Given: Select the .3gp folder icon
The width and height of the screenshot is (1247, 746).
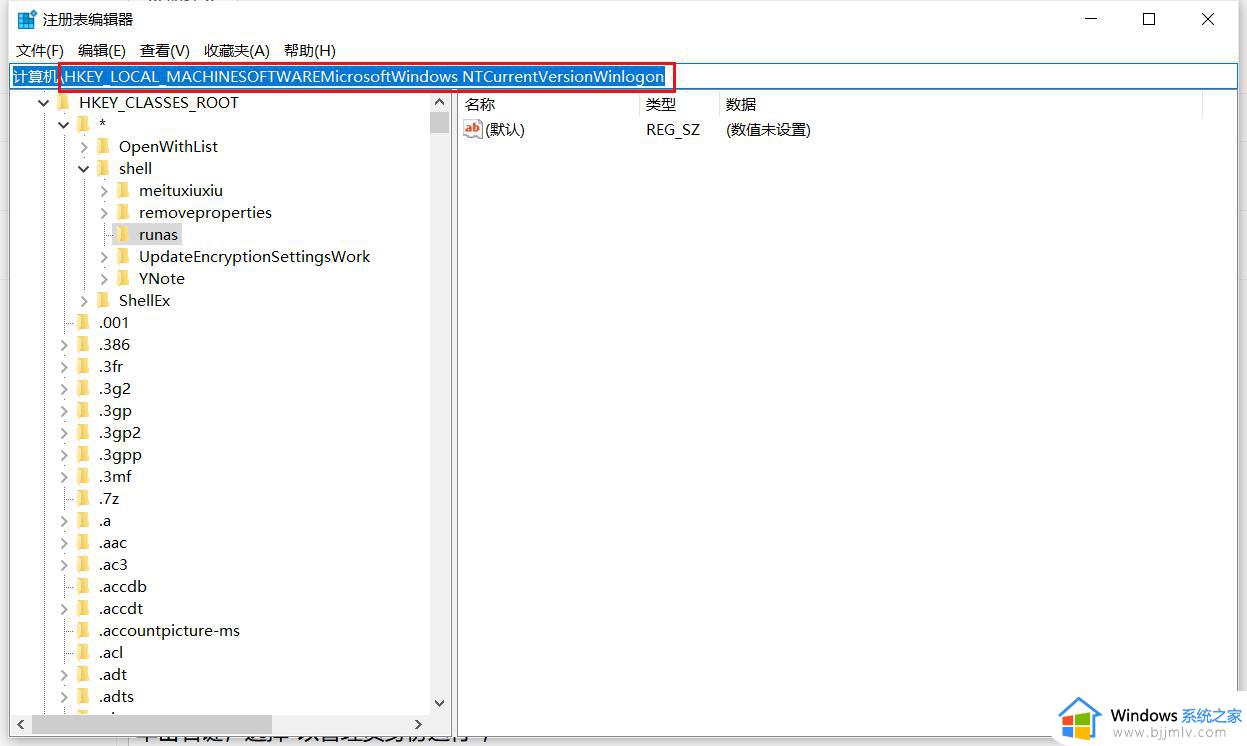Looking at the screenshot, I should coord(84,410).
